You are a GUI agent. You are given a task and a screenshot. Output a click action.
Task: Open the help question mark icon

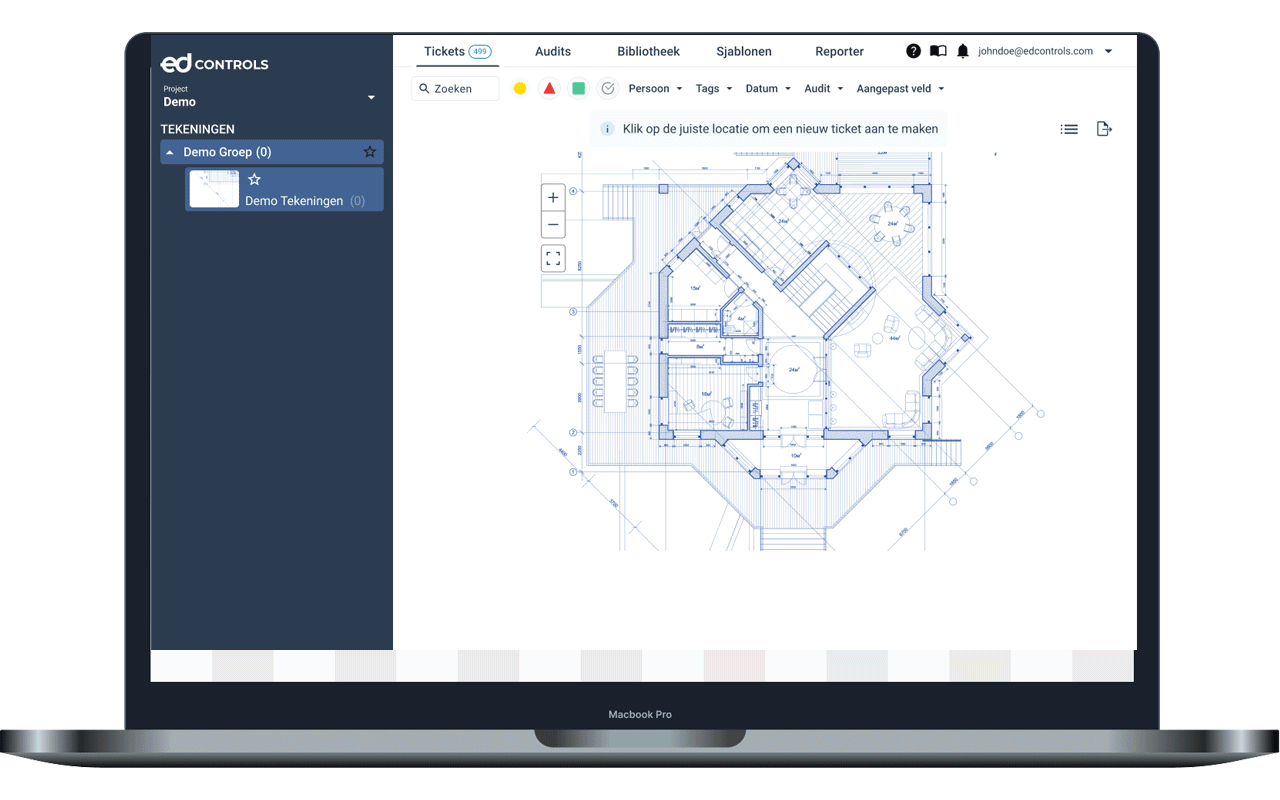point(913,51)
